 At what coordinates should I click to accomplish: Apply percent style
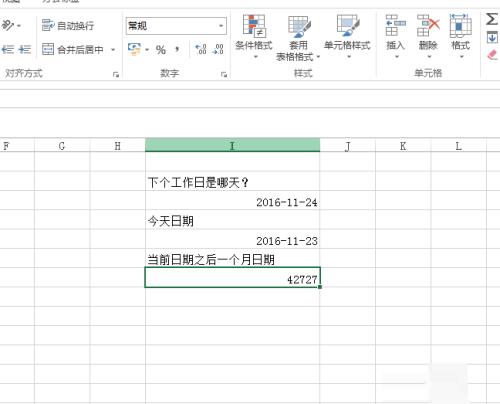click(x=161, y=50)
